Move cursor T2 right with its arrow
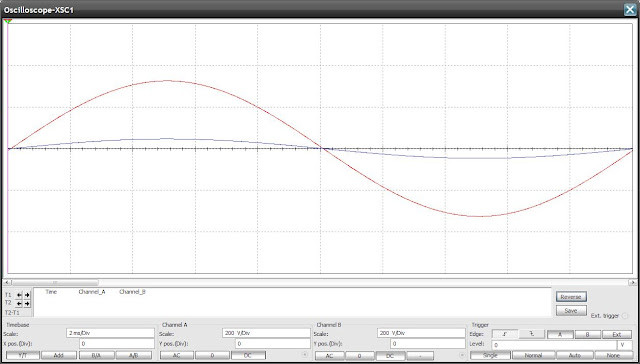 tap(27, 304)
